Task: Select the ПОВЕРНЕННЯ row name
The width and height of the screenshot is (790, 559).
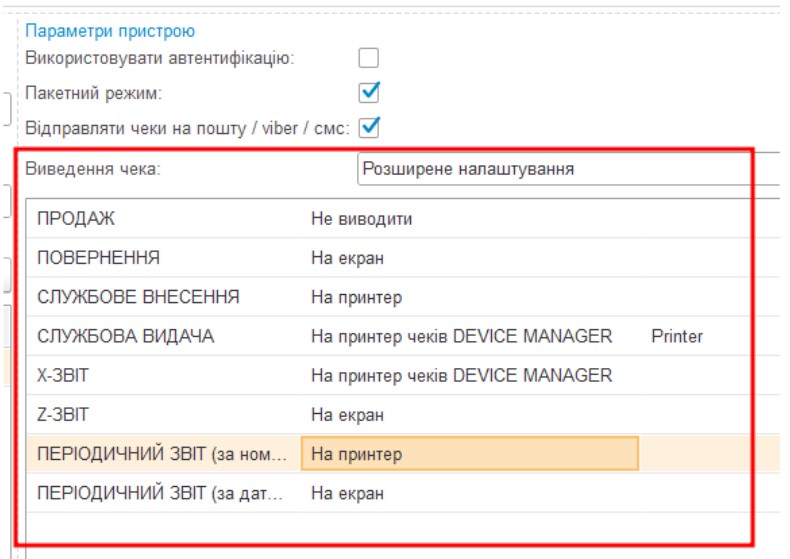Action: tap(98, 258)
